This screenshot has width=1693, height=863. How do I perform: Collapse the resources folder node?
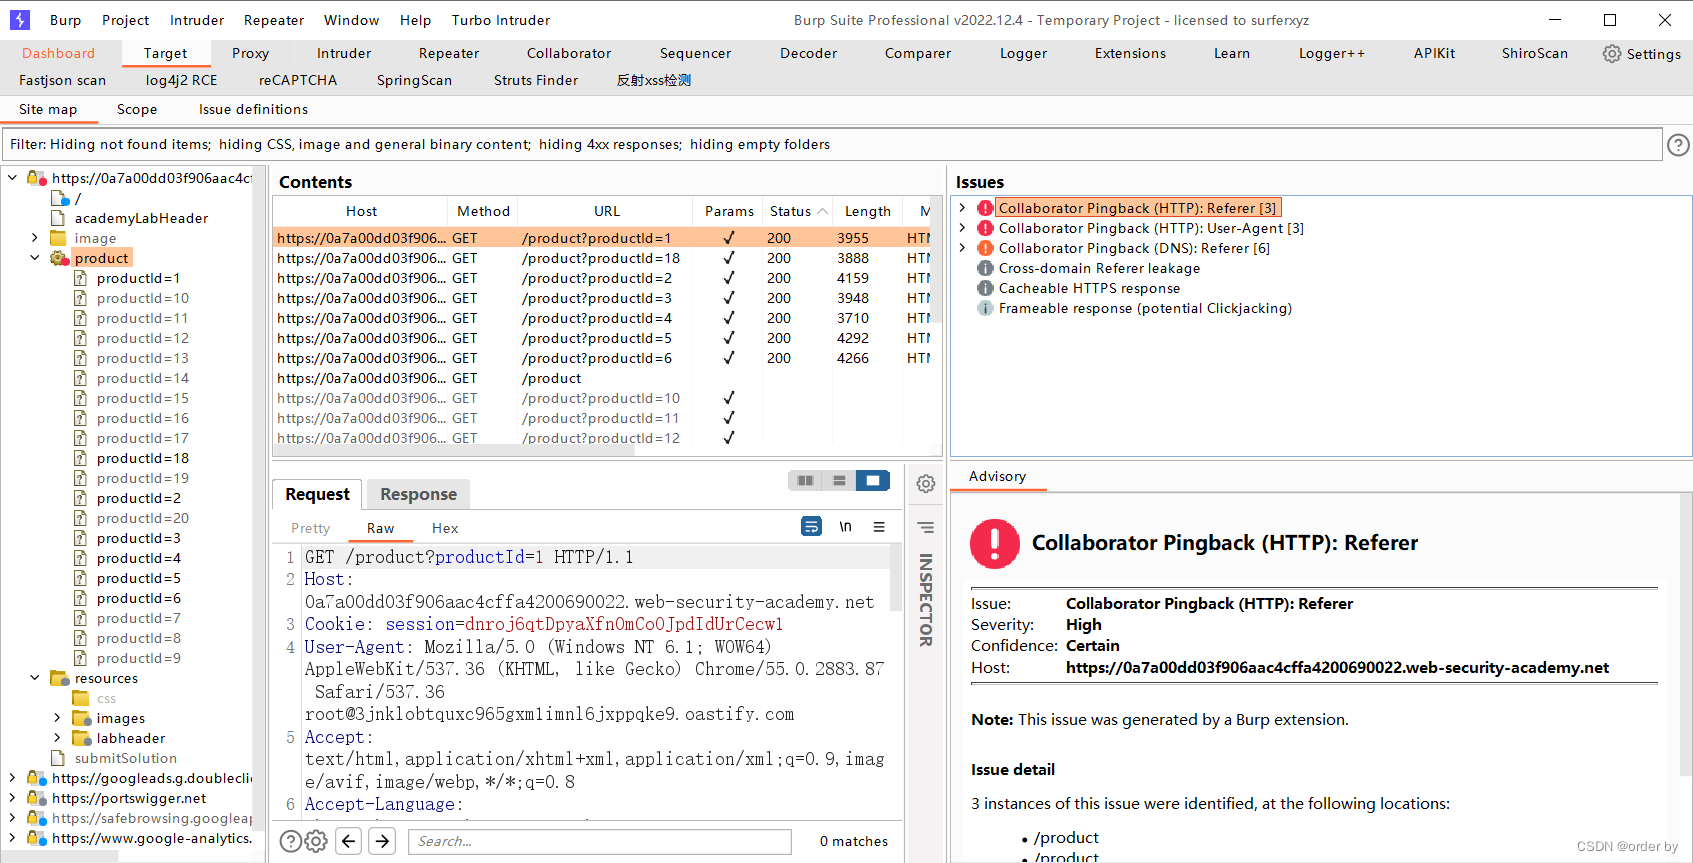tap(34, 678)
